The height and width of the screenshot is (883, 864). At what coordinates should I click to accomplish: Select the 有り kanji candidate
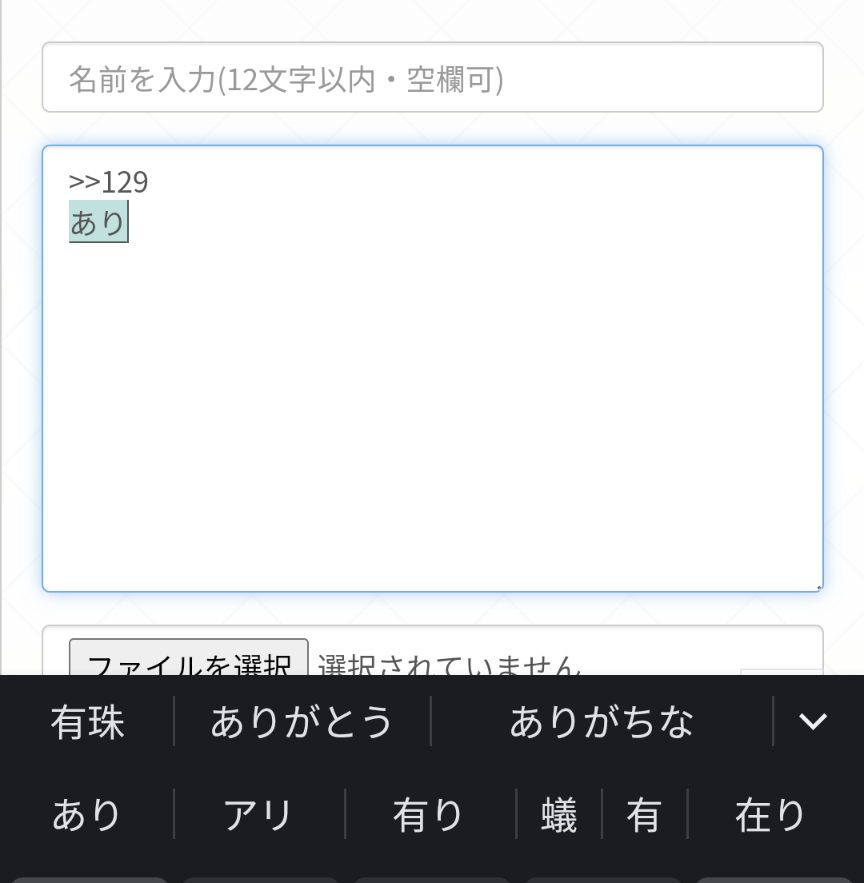429,815
